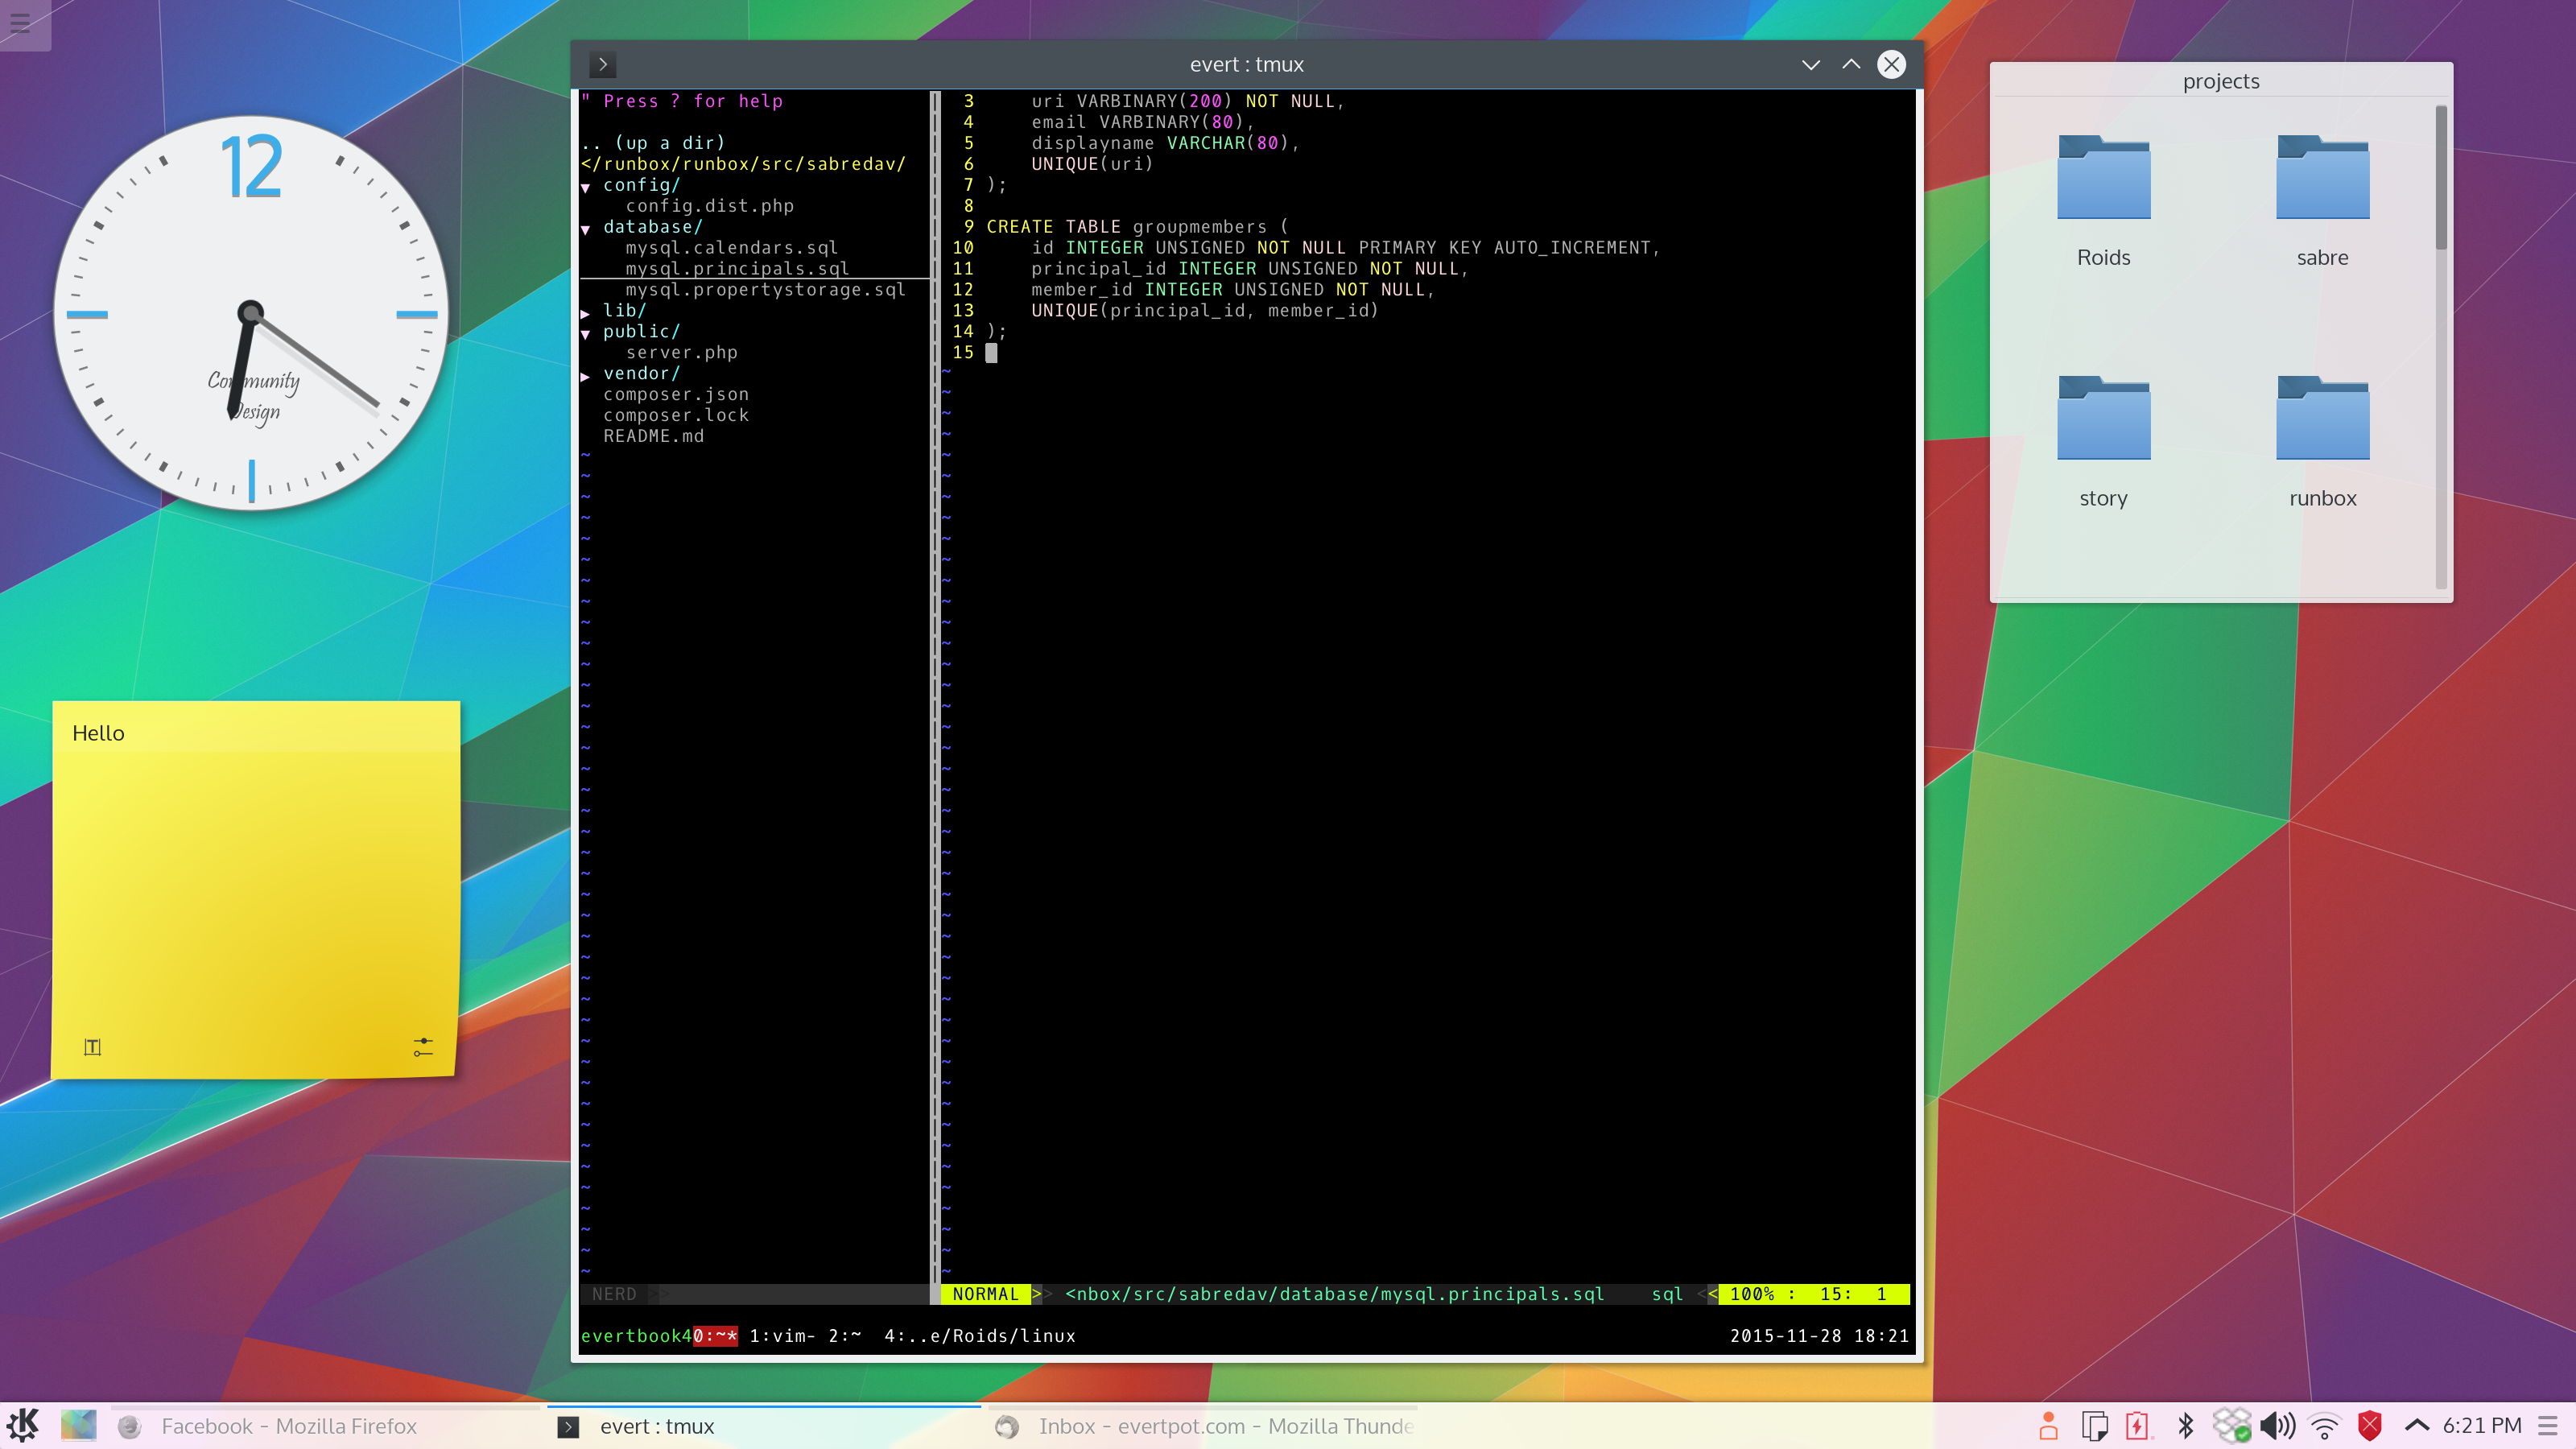The image size is (2576, 1449).
Task: Click the desktop pager thumbnail in the panel
Action: (x=79, y=1425)
